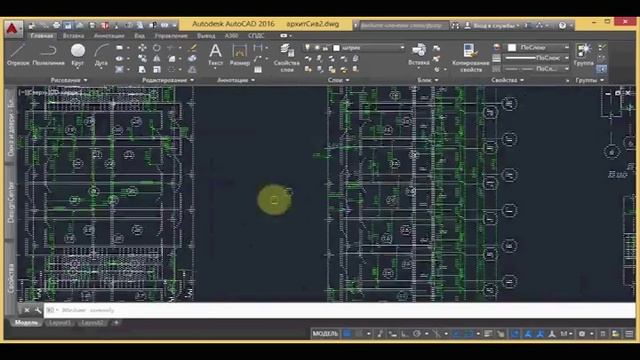Toggle lineweight display in status bar
The width and height of the screenshot is (640, 360).
click(x=488, y=334)
